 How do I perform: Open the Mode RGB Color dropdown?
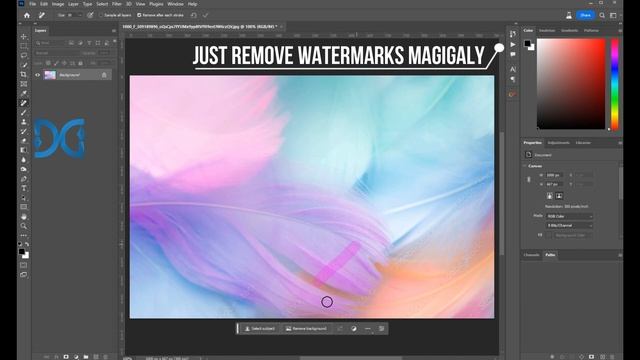tap(569, 216)
